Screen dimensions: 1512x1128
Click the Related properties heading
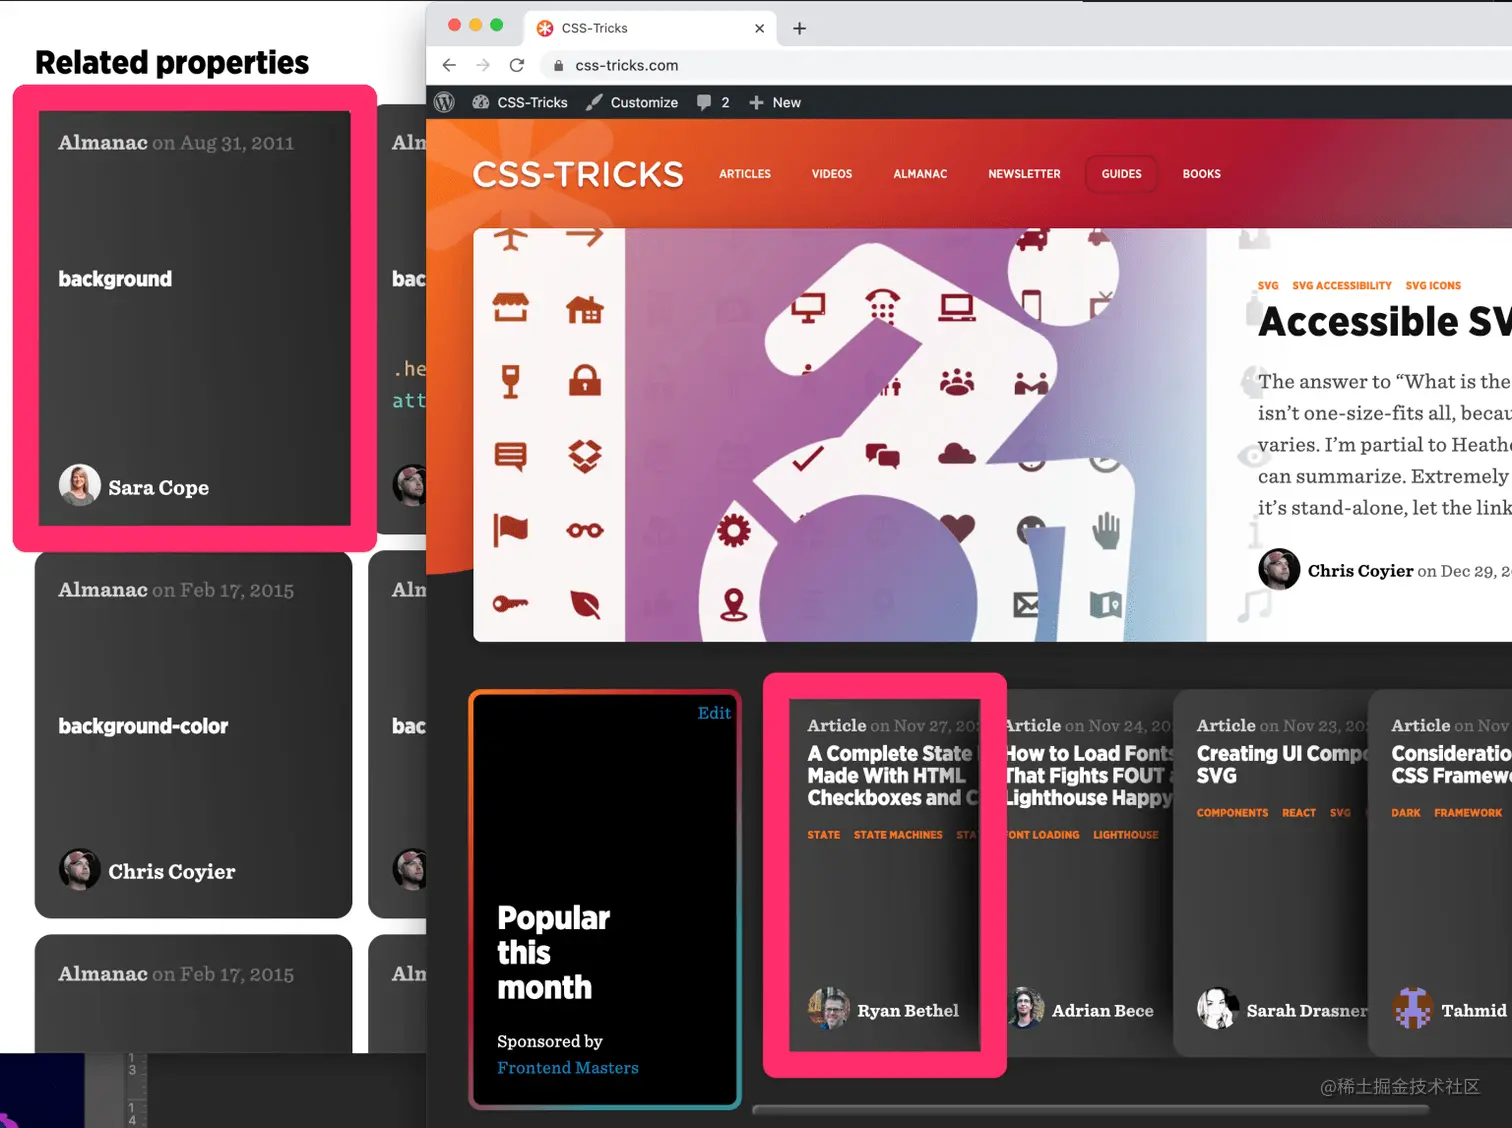coord(172,63)
